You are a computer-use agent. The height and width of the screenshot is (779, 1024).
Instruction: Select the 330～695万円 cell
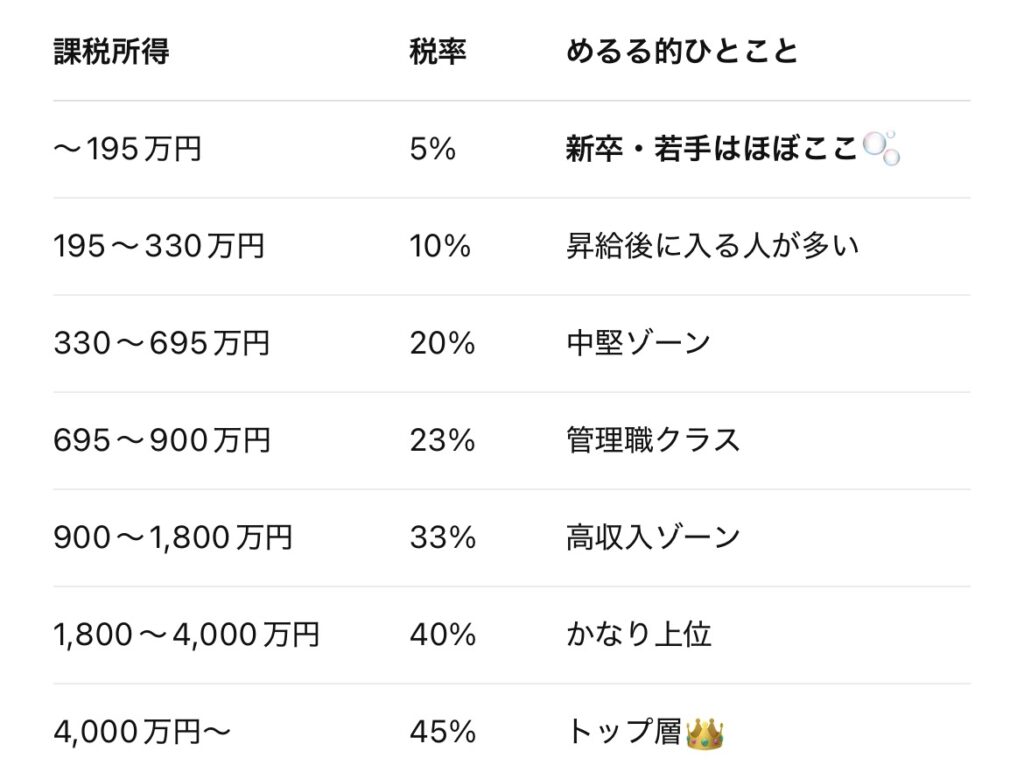tap(162, 344)
